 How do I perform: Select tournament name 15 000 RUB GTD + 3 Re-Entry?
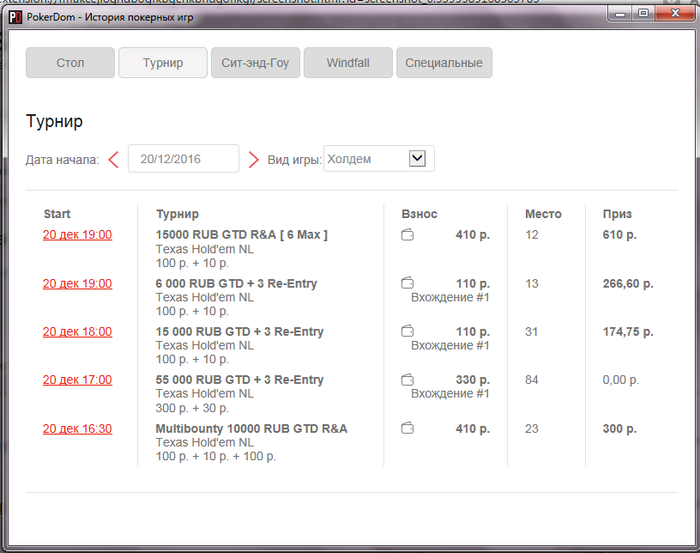pyautogui.click(x=240, y=332)
